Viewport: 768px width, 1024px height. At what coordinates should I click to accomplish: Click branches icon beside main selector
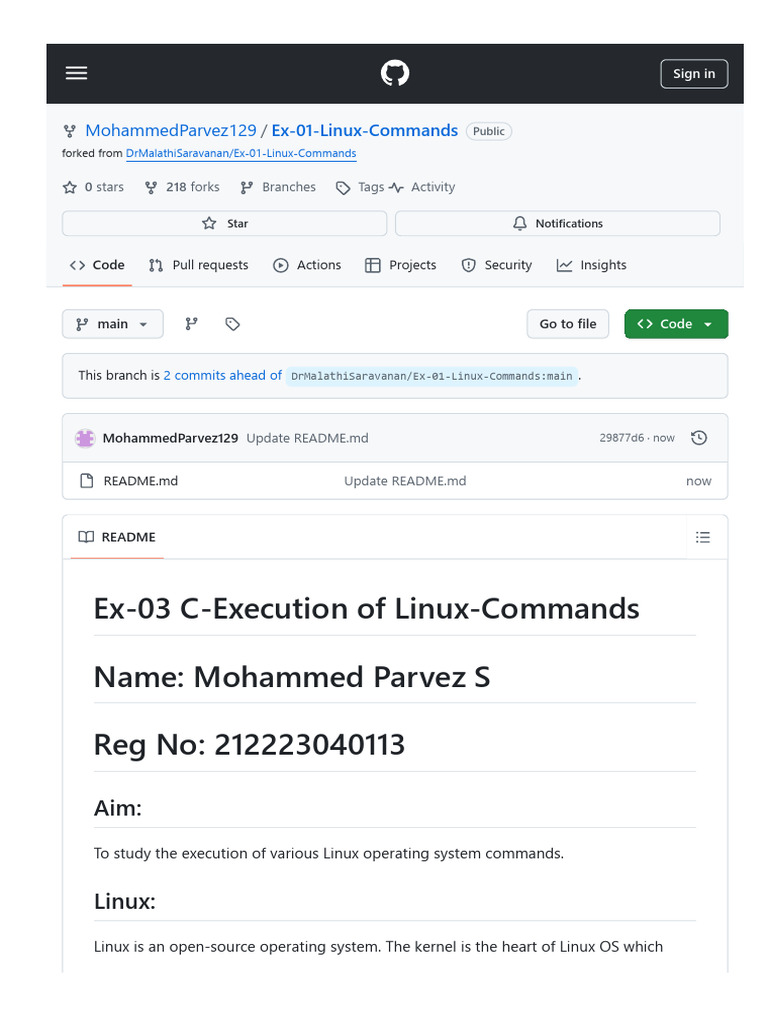(191, 324)
